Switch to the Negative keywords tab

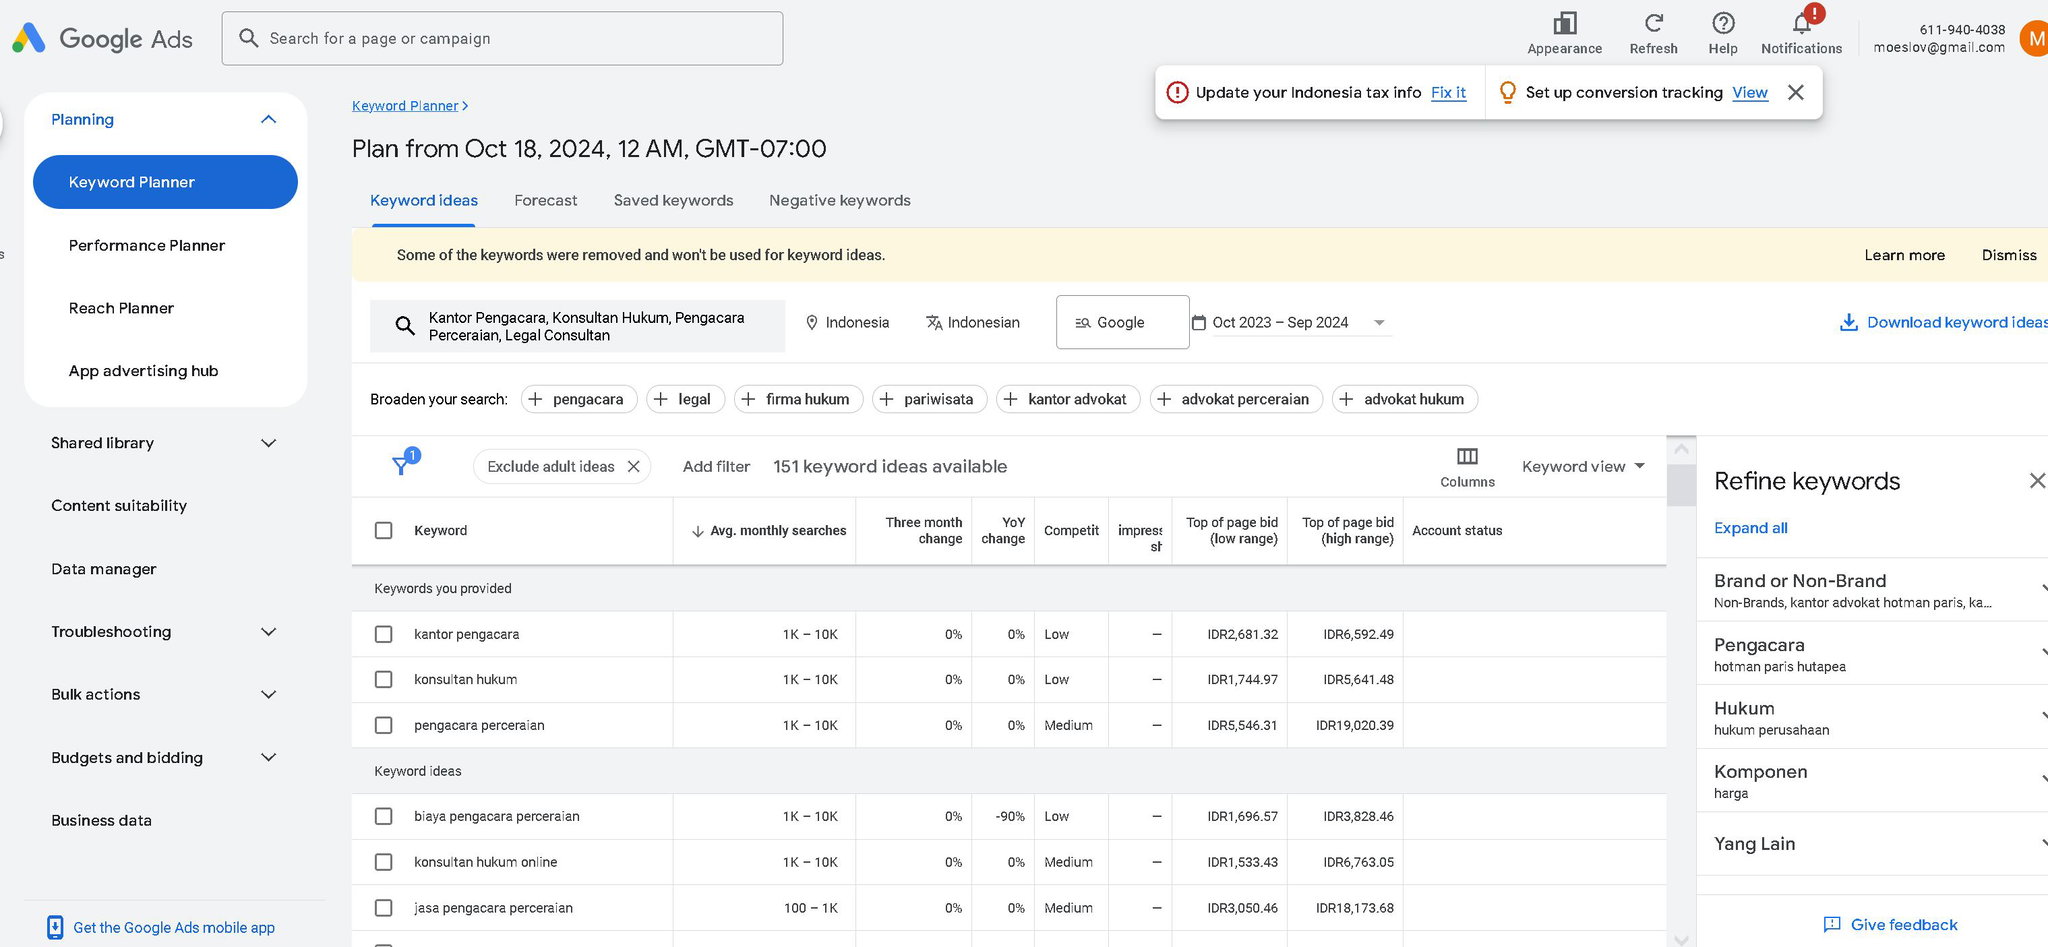[840, 200]
